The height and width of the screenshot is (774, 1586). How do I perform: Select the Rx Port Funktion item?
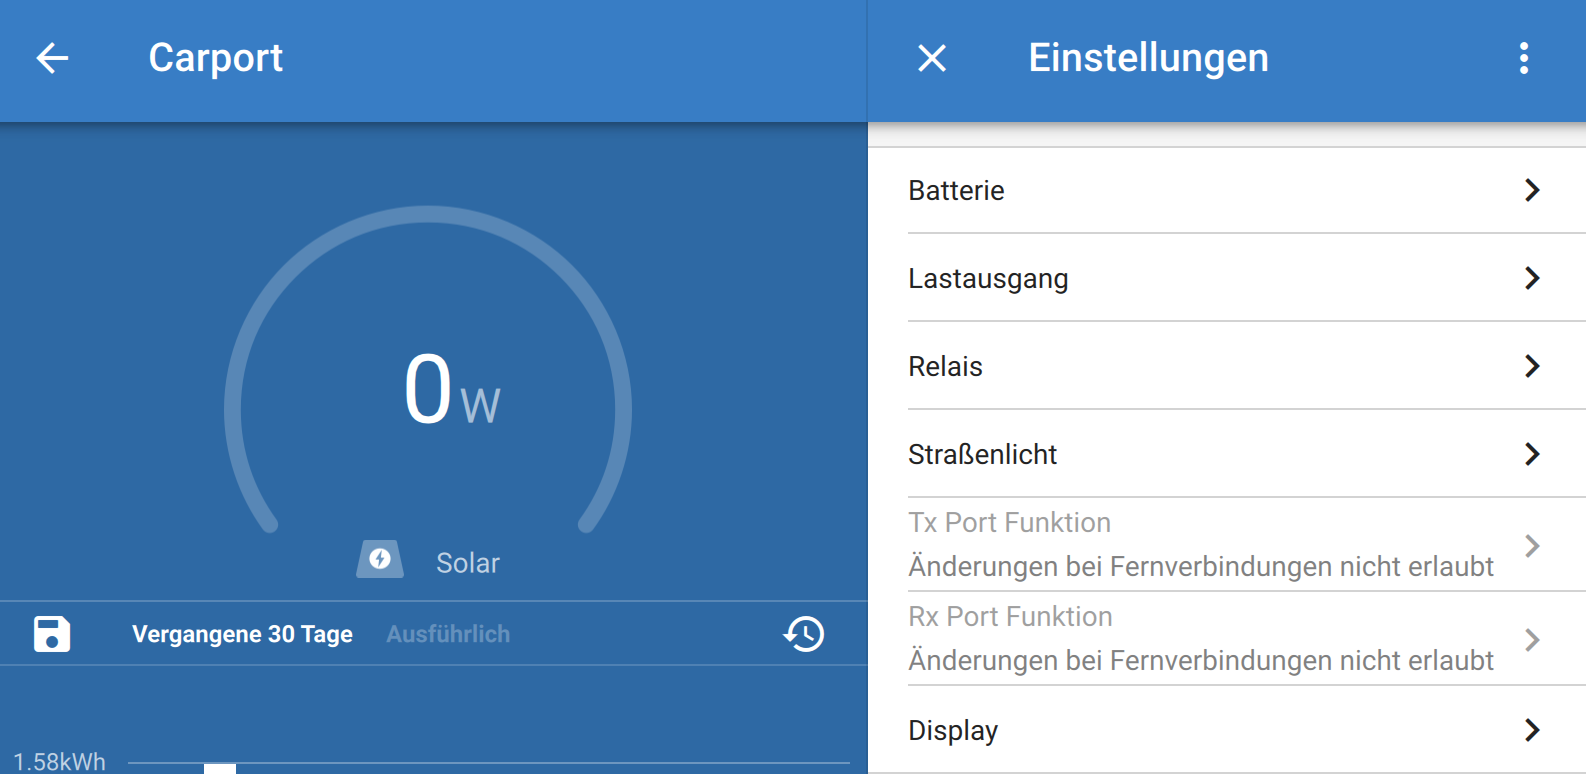point(1200,639)
